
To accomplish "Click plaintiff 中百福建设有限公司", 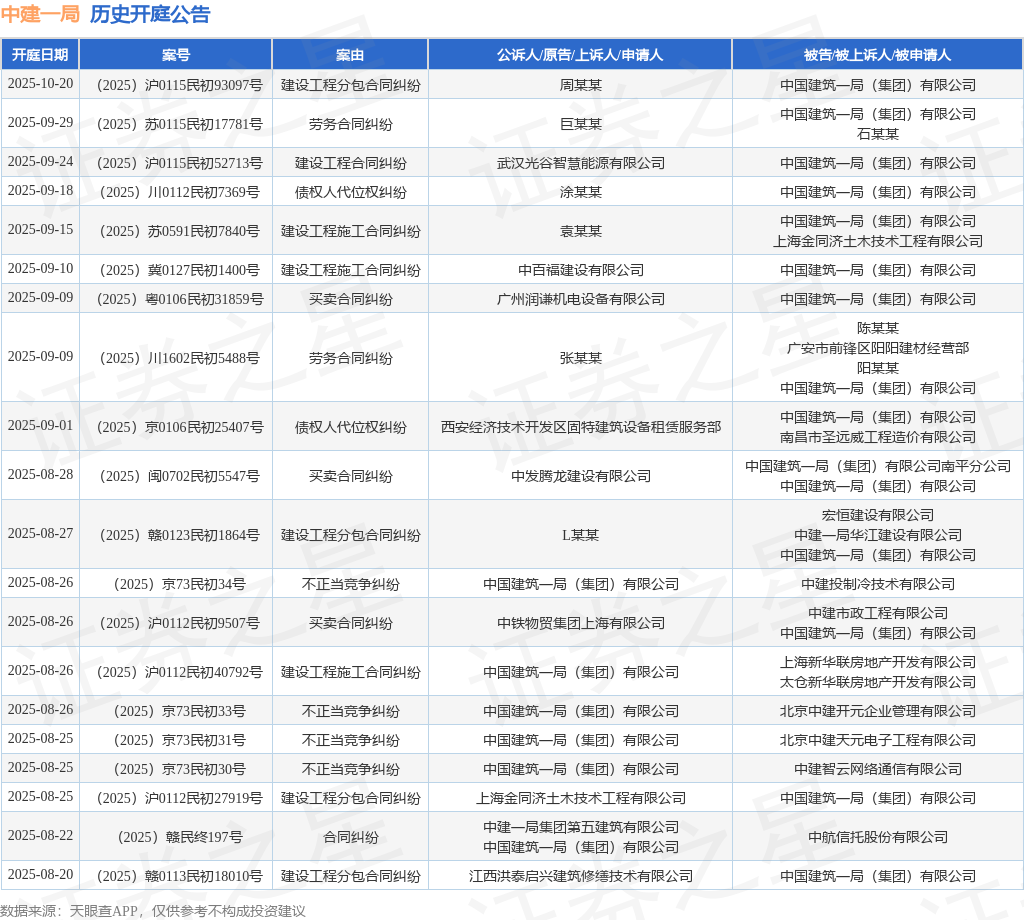I will (580, 270).
